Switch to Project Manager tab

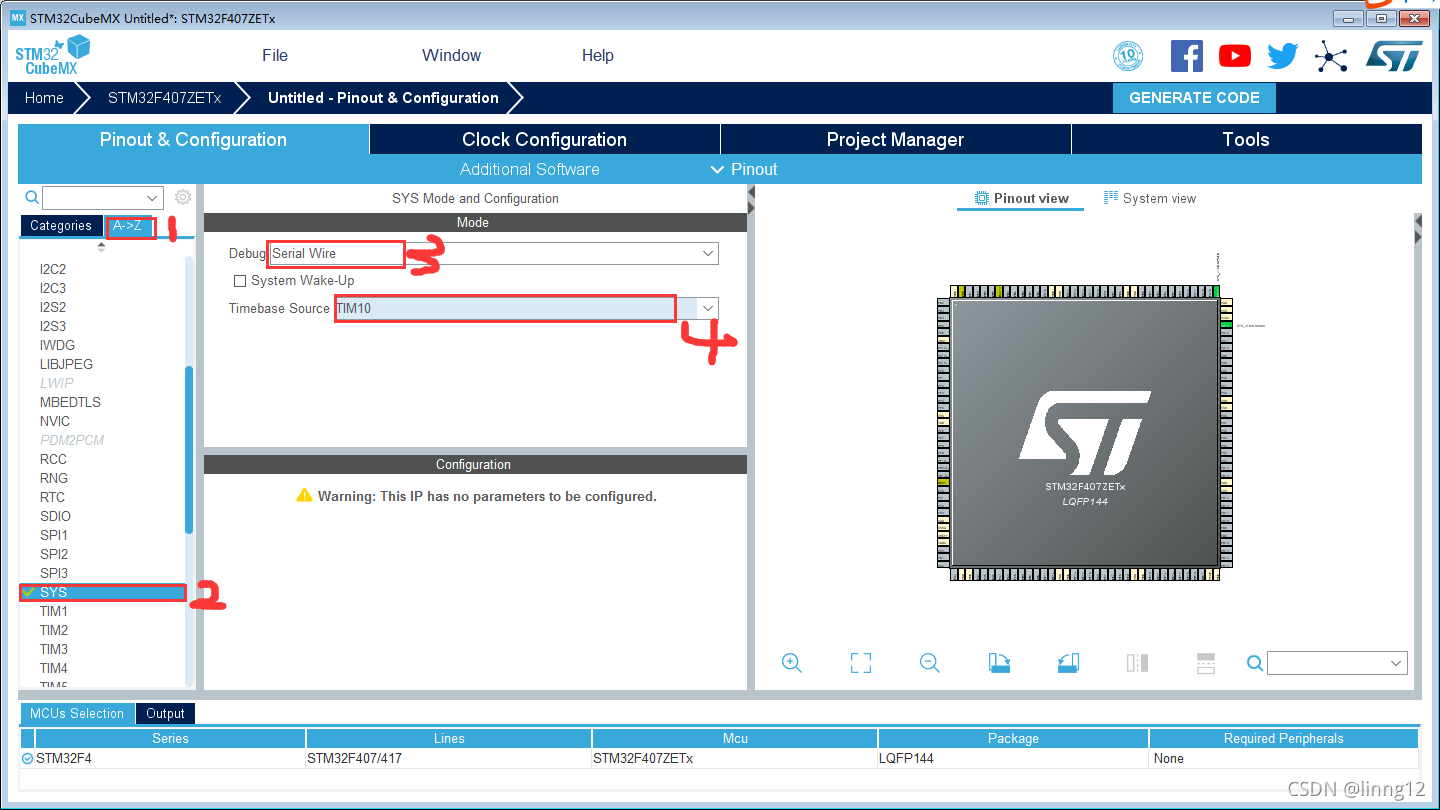pyautogui.click(x=895, y=139)
